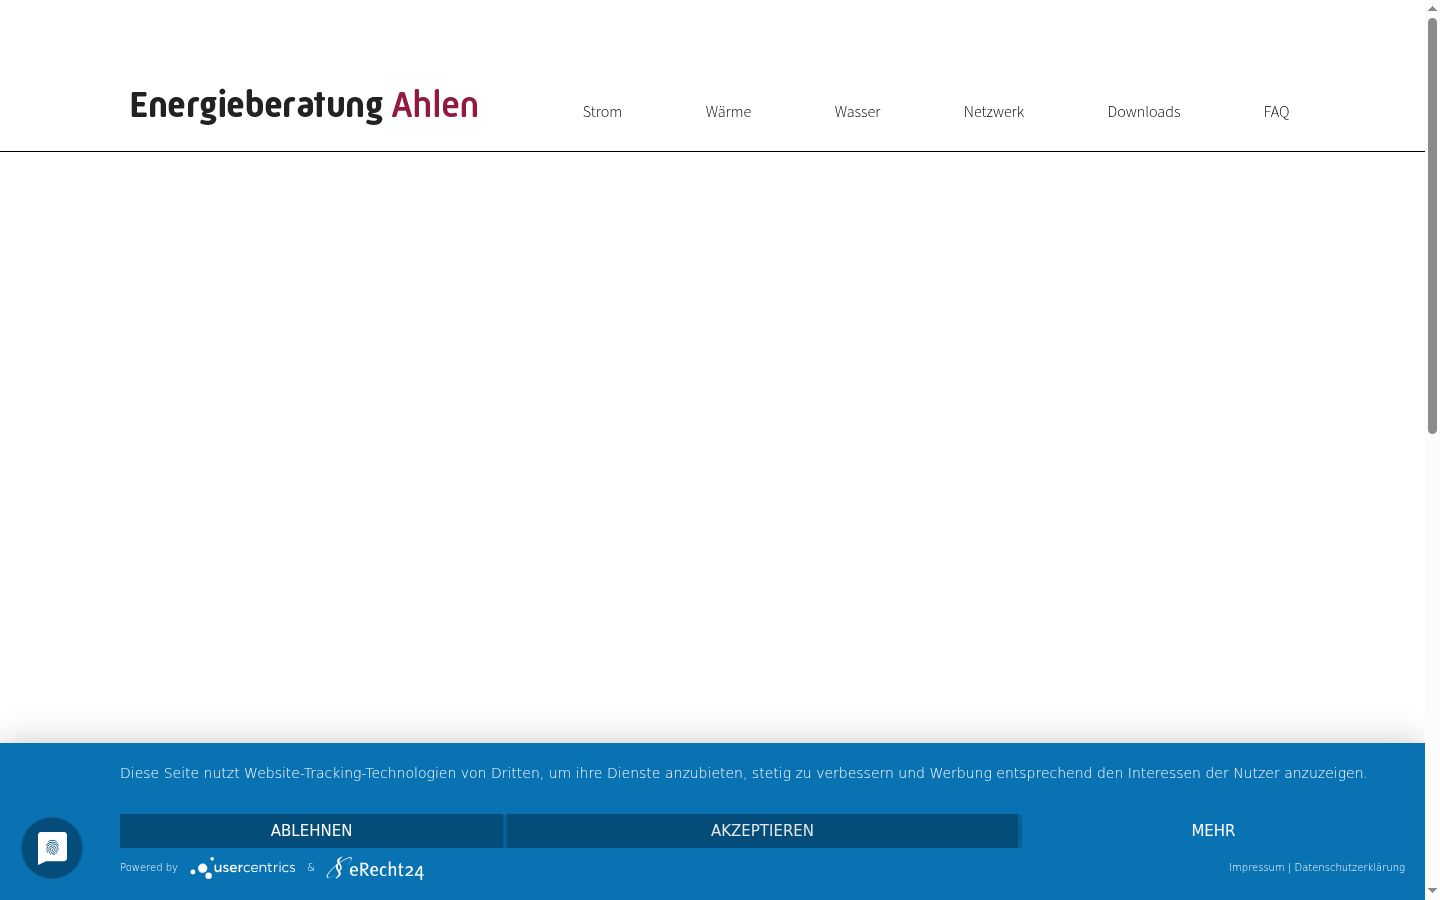Go to the Downloads page
Screen dimensions: 1440x900
[x=1144, y=112]
